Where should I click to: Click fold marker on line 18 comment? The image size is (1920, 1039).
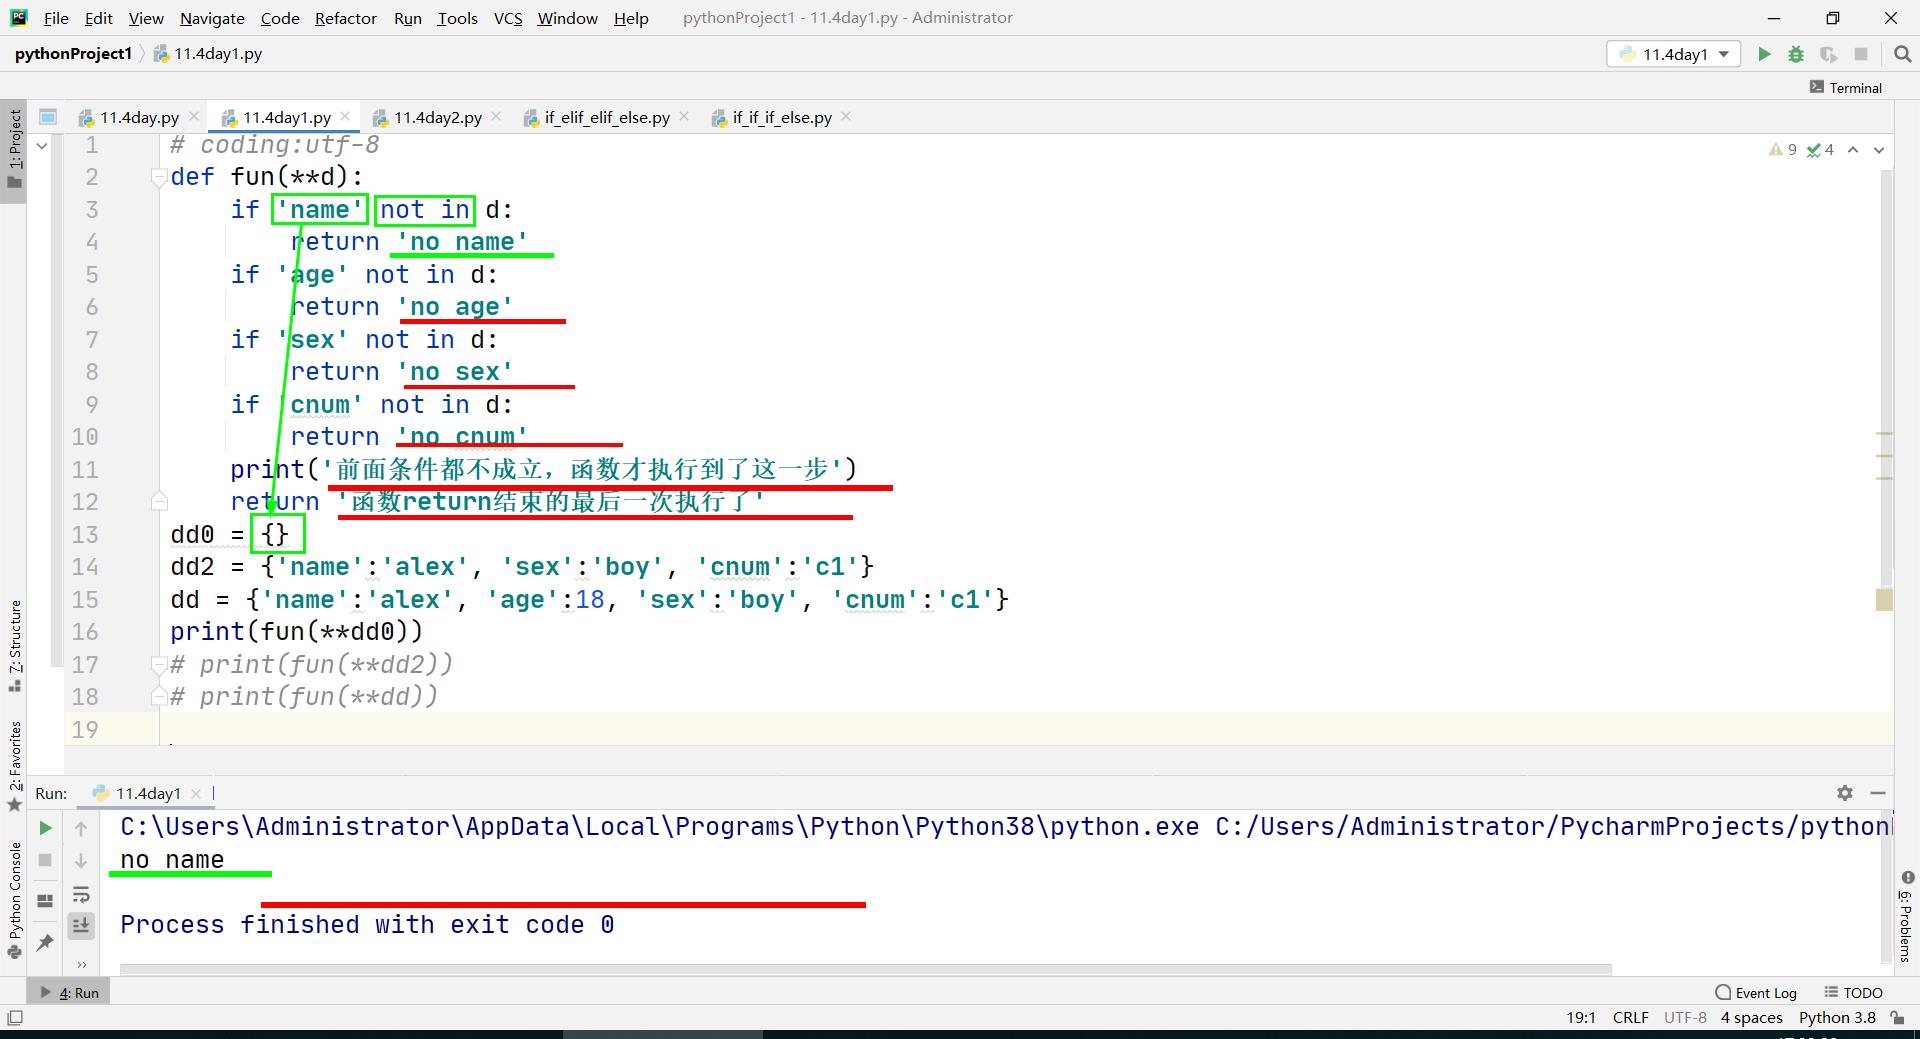158,696
